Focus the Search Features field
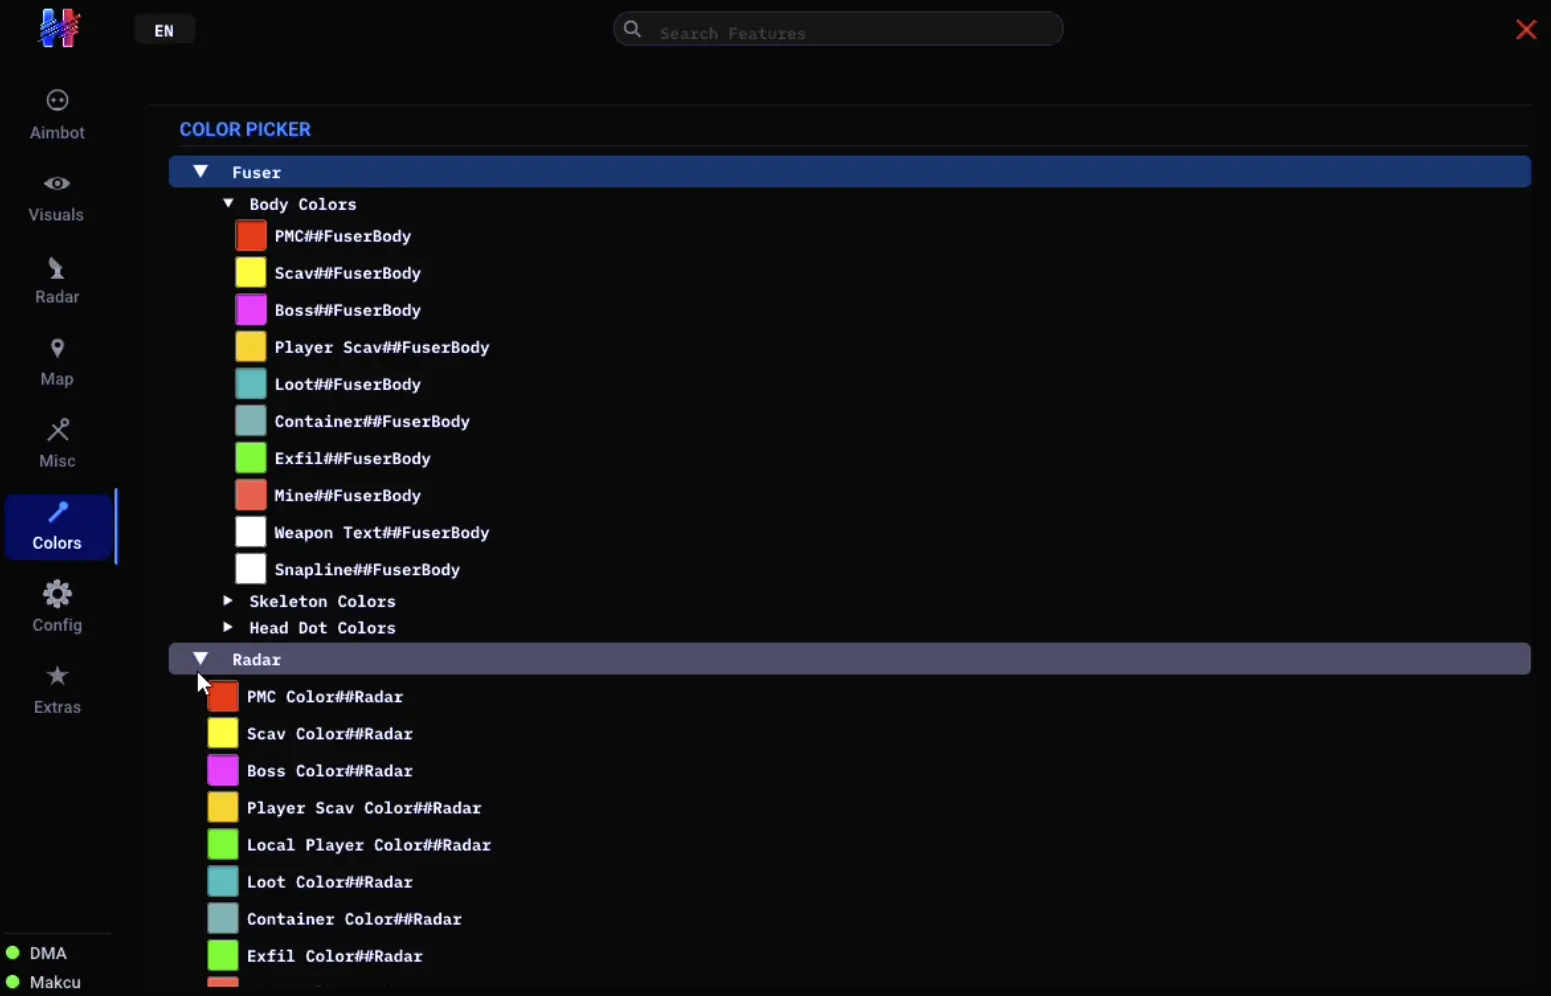Screen dimensions: 1551x996 point(838,29)
